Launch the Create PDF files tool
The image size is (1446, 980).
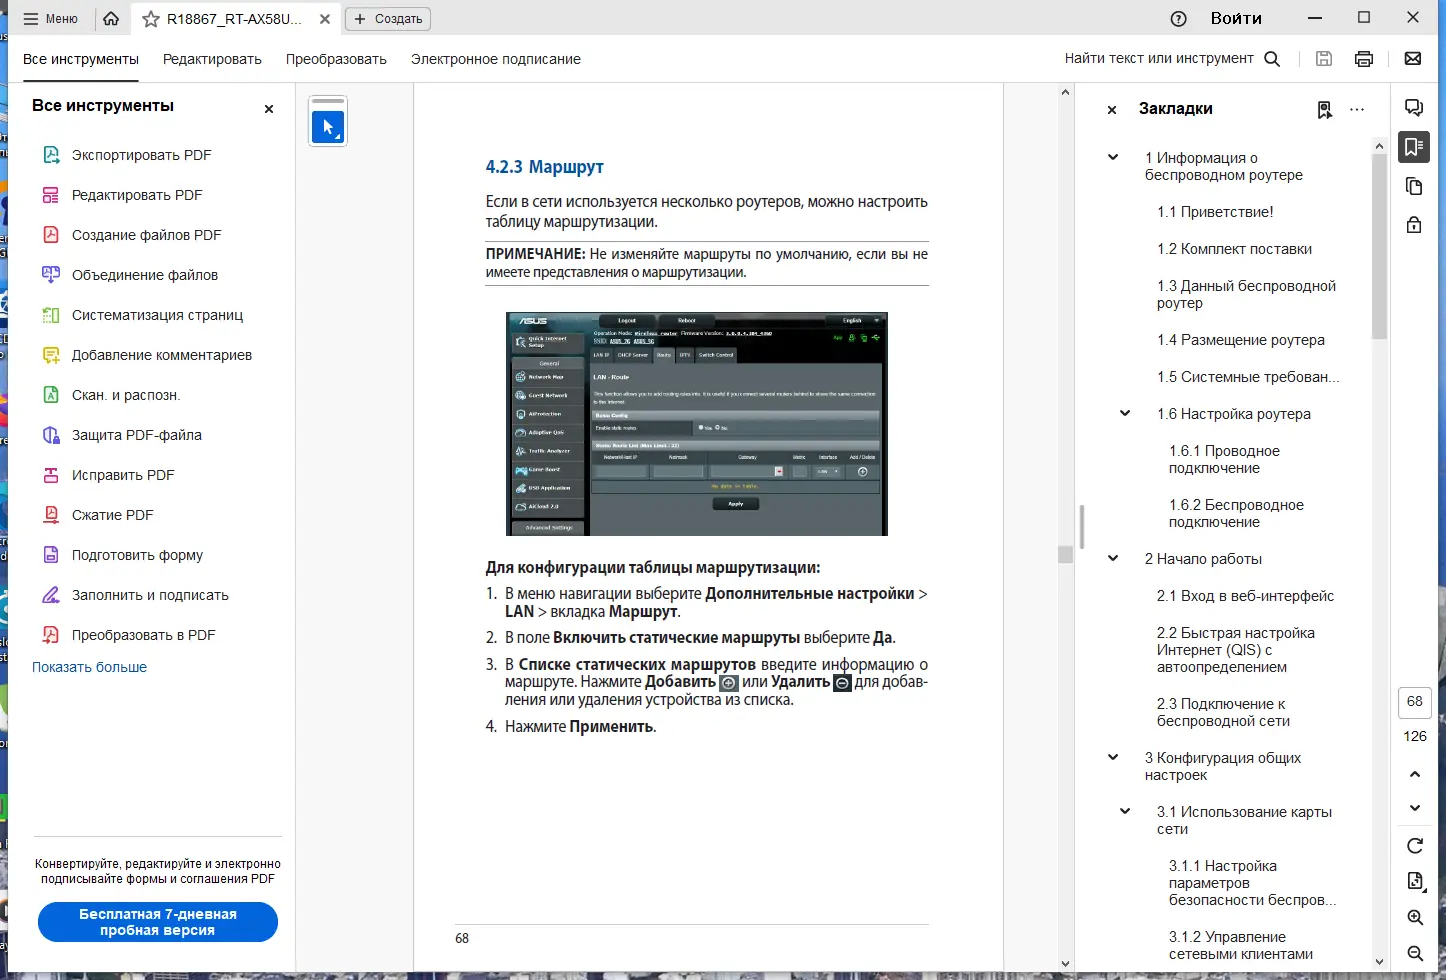click(x=131, y=235)
